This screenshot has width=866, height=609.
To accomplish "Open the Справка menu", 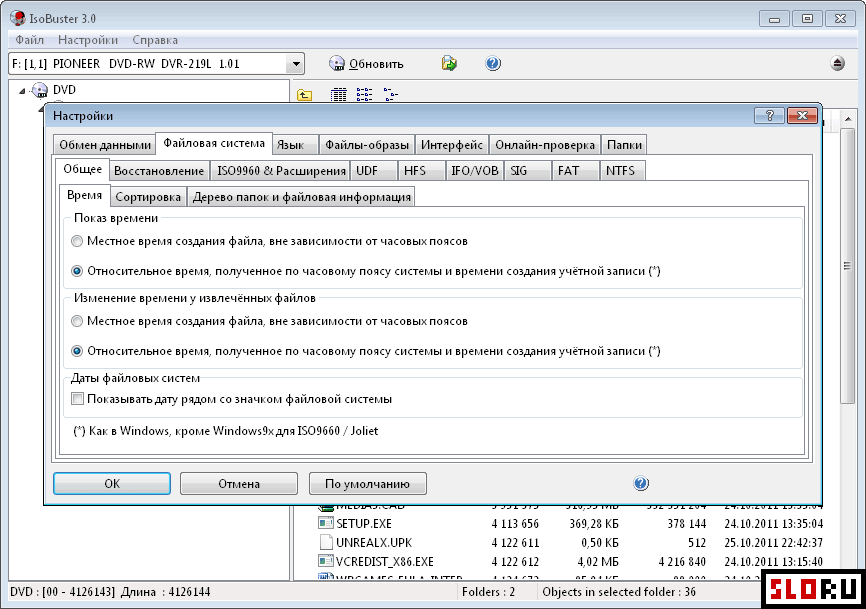I will point(155,40).
